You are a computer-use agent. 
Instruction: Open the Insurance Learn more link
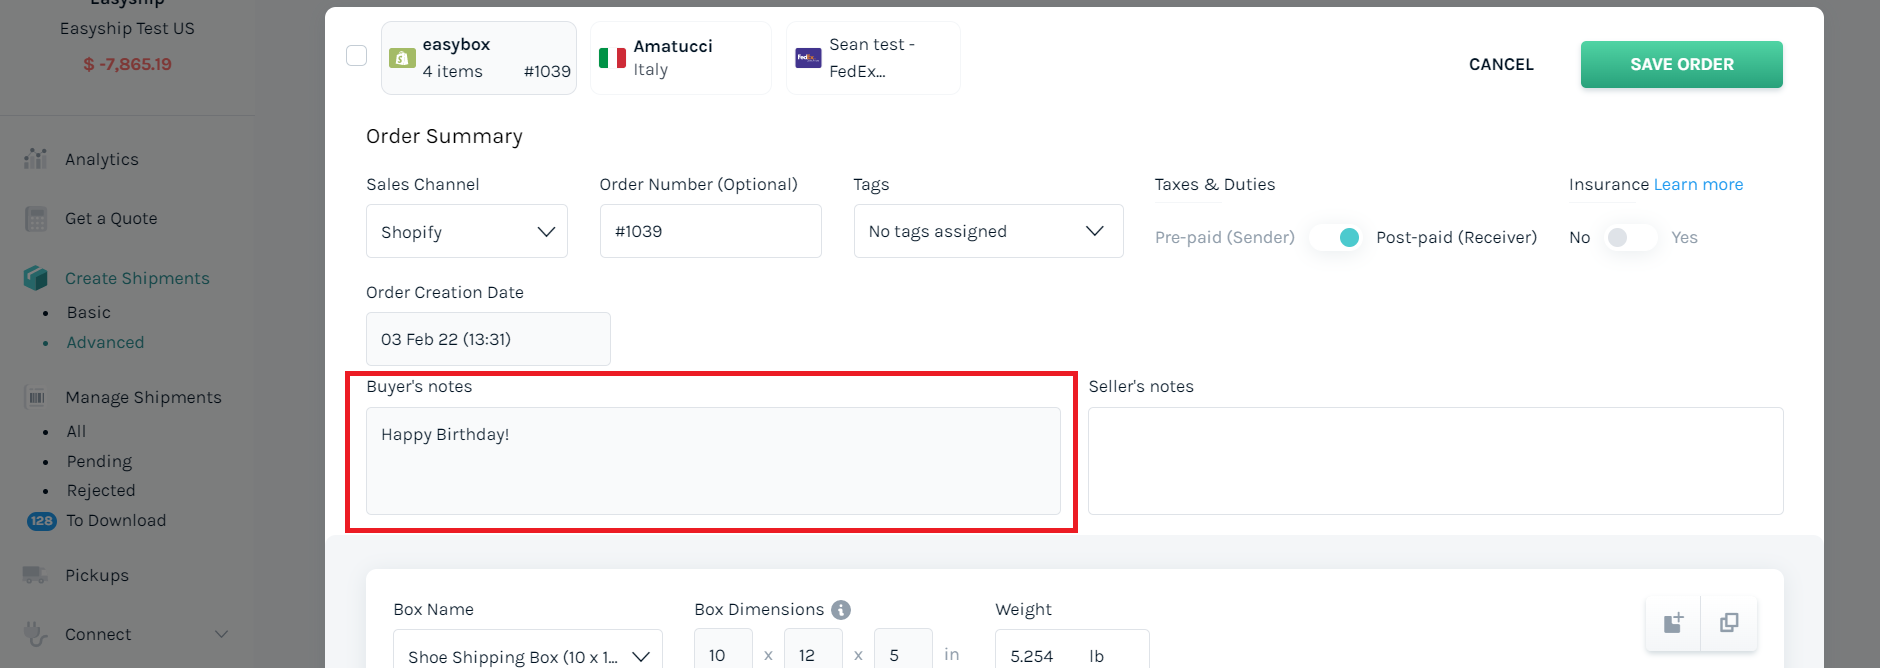pyautogui.click(x=1698, y=184)
